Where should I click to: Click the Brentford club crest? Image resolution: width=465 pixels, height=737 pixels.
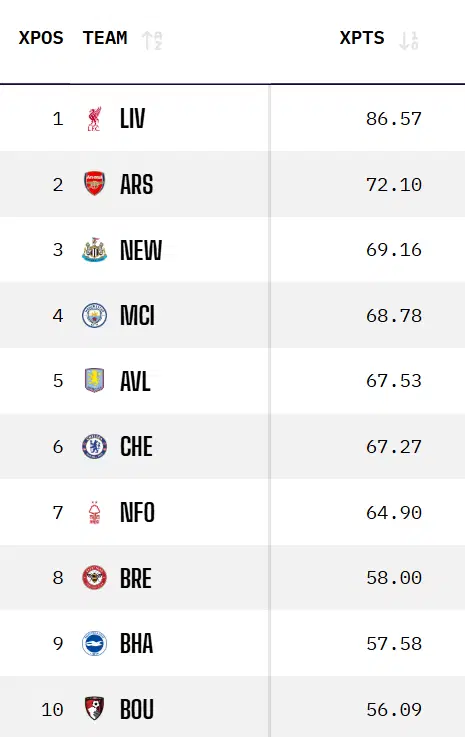[x=94, y=577]
